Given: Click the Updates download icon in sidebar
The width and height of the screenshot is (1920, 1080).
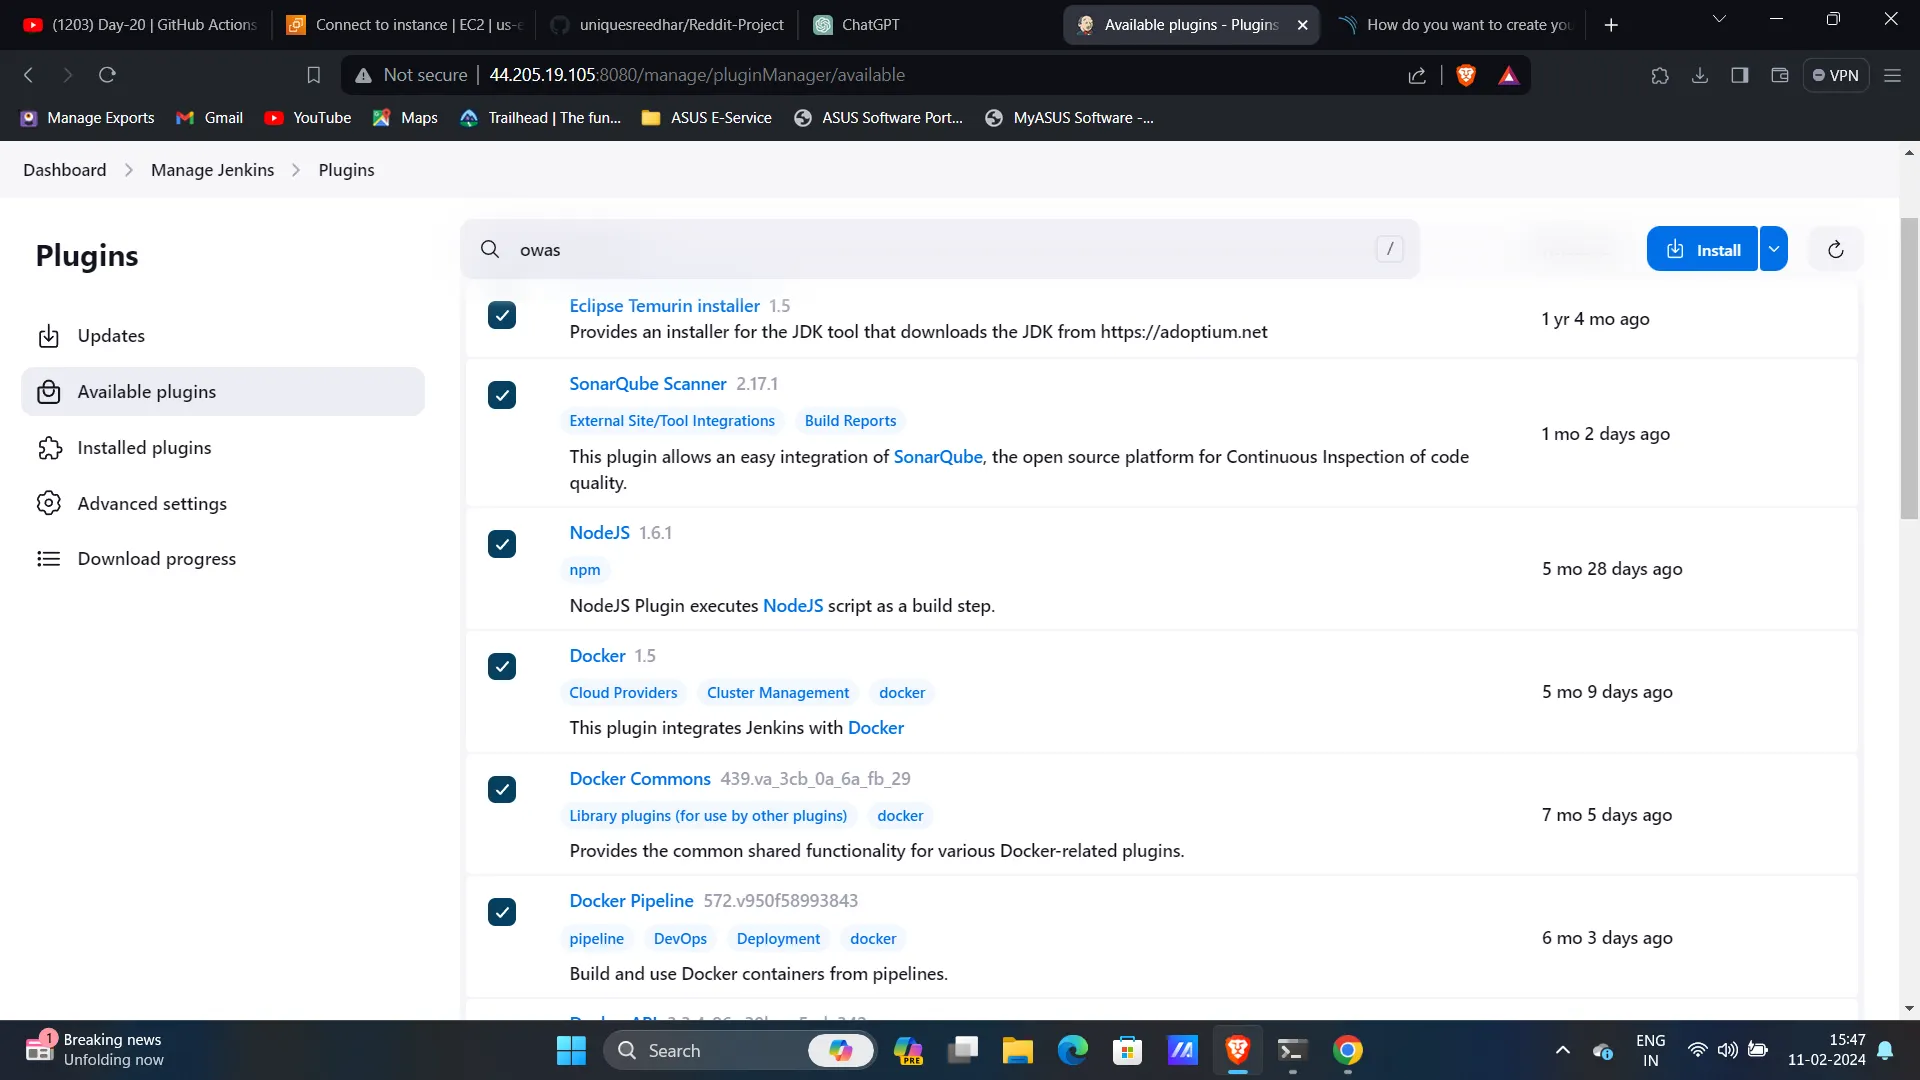Looking at the screenshot, I should pyautogui.click(x=49, y=336).
